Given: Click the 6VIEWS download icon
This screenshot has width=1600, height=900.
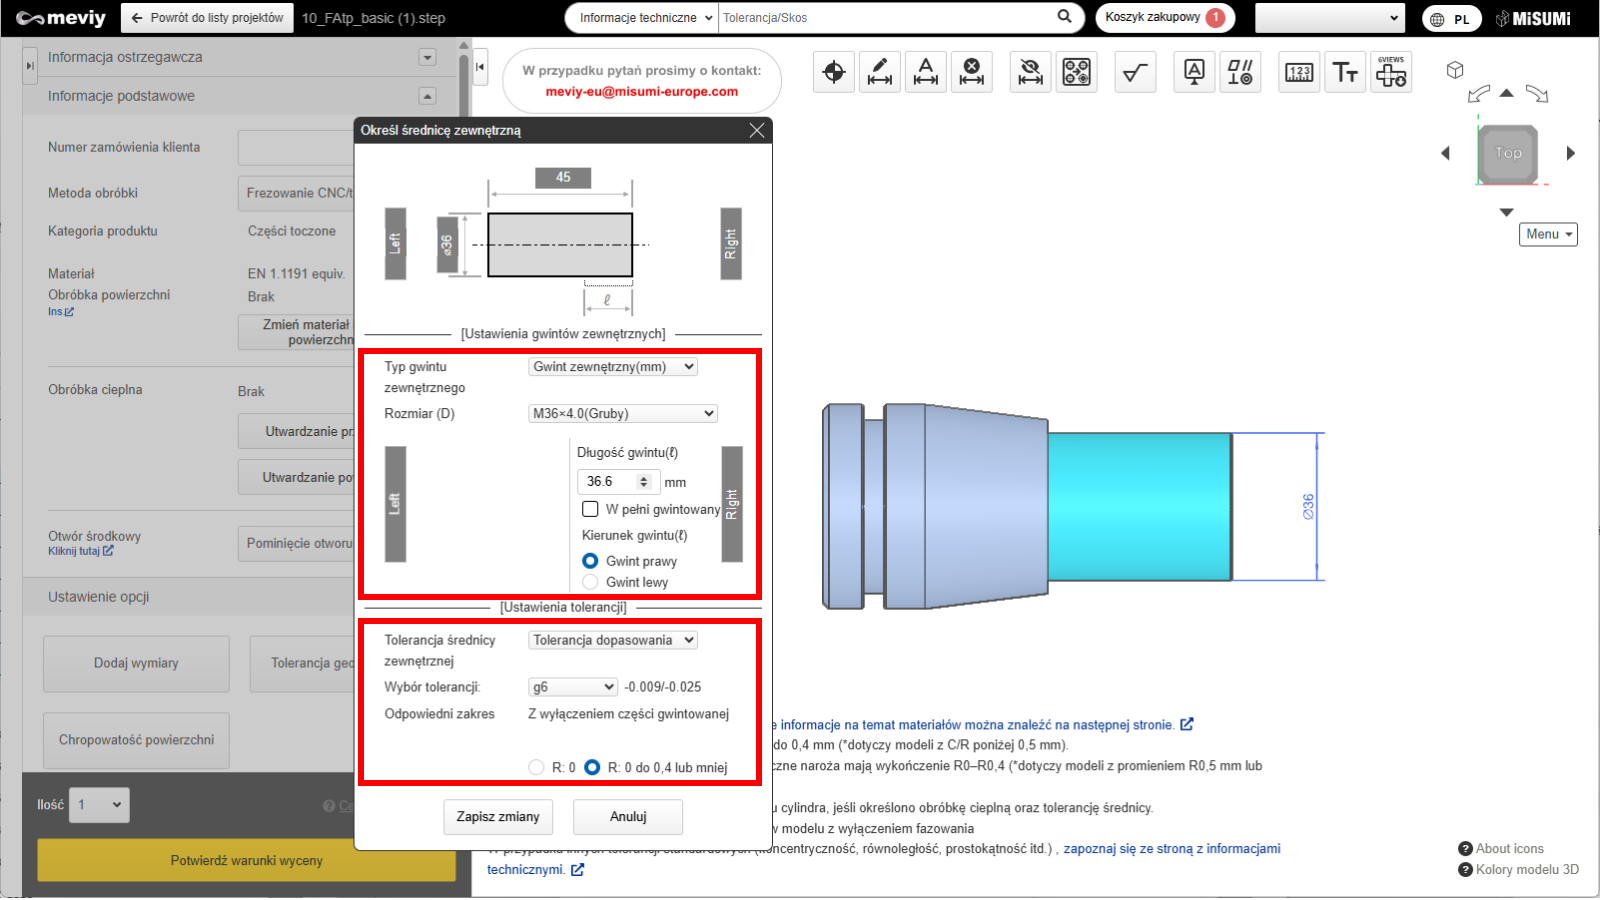Looking at the screenshot, I should click(1391, 72).
